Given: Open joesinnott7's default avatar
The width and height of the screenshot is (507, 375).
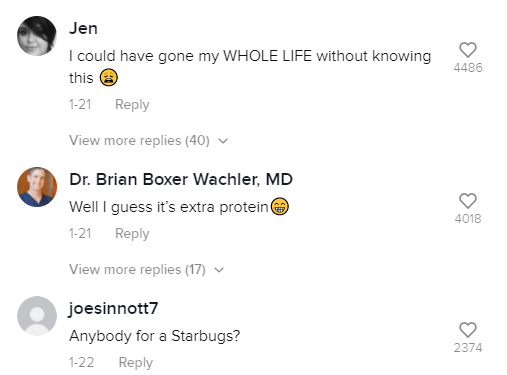Looking at the screenshot, I should (37, 316).
